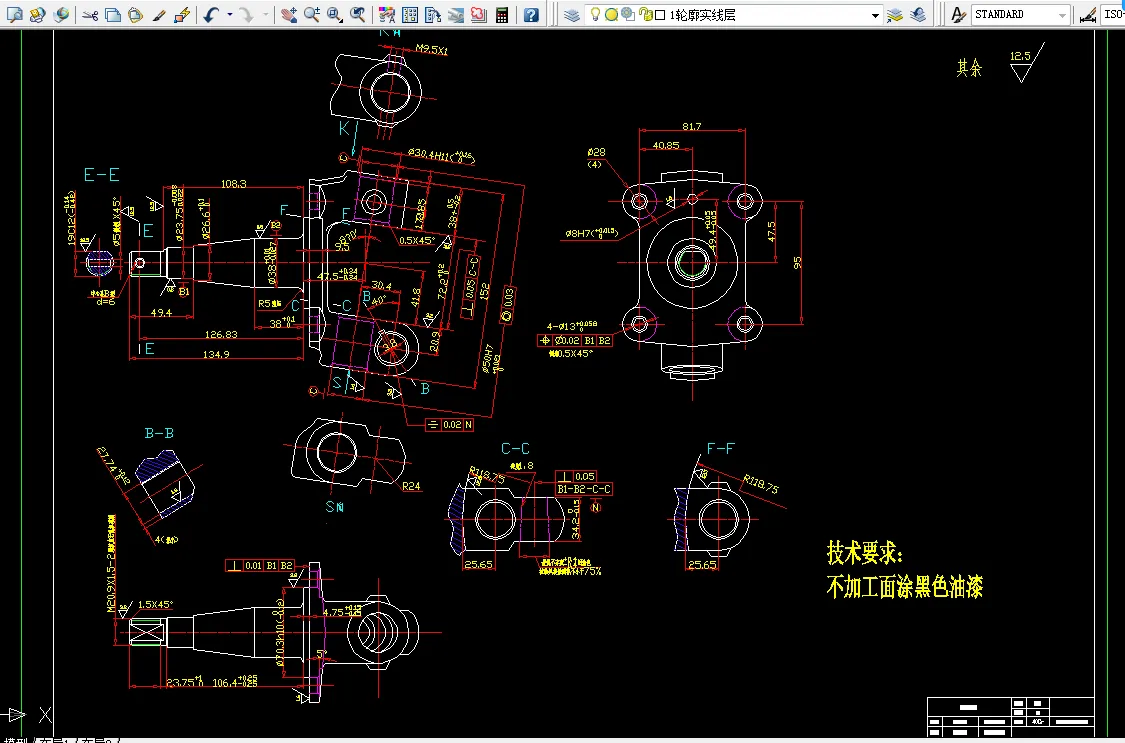Expand the STANDARD text style dropdown

coord(1063,15)
